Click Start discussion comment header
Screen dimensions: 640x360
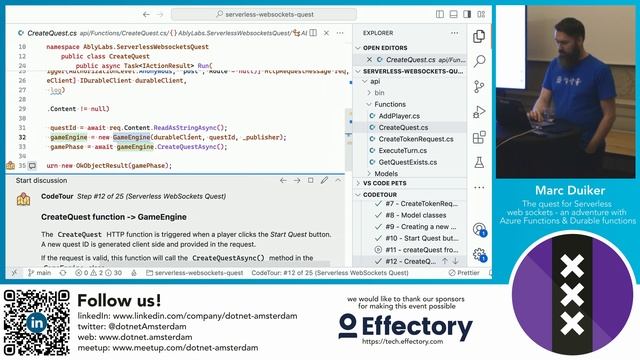[41, 180]
